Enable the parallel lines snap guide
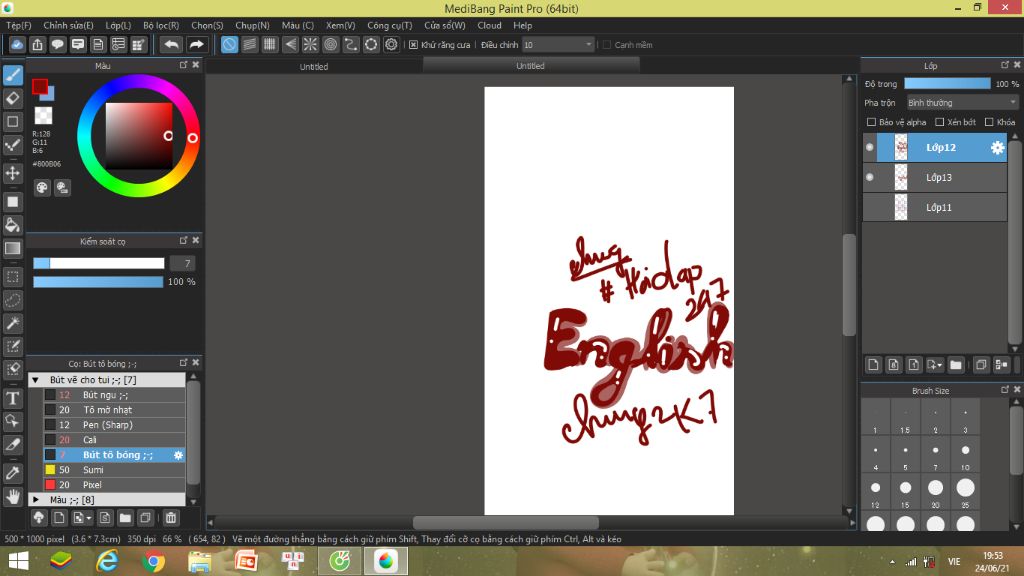This screenshot has width=1024, height=576. click(249, 44)
